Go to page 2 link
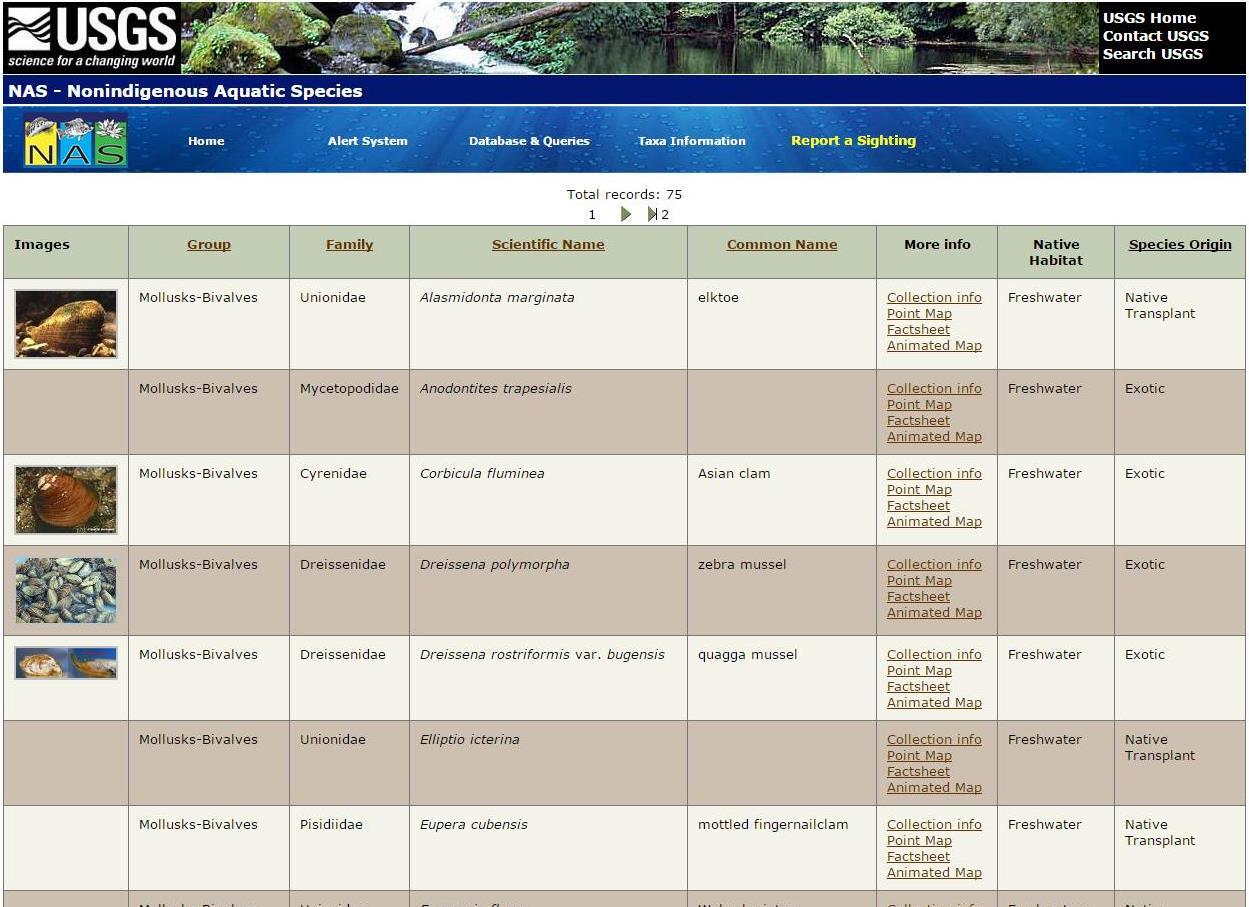 click(665, 214)
